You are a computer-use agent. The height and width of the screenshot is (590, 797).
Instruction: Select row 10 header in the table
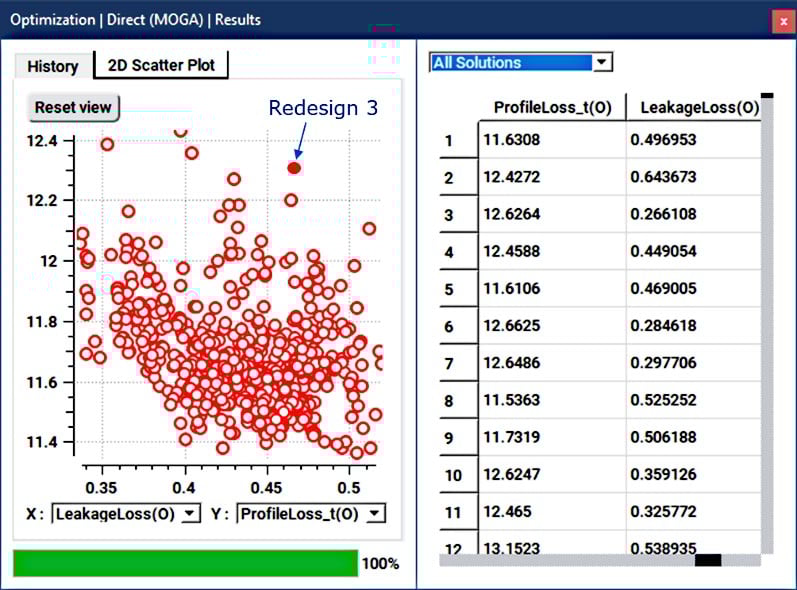tap(452, 475)
